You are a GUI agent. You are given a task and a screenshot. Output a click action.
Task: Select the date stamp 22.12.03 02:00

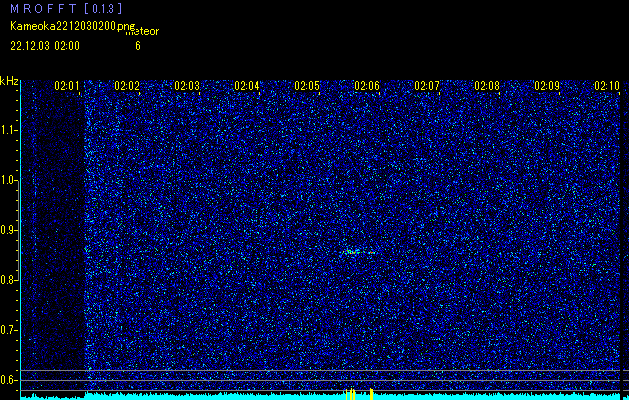point(45,46)
